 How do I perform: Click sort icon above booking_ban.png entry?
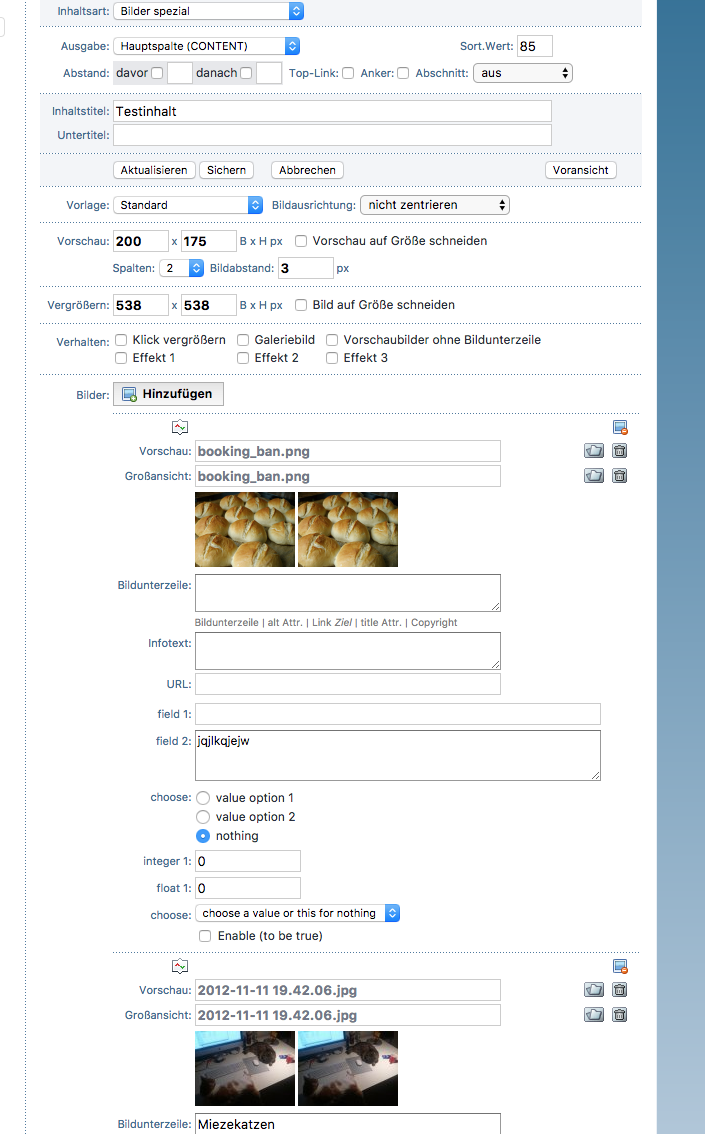click(x=180, y=427)
